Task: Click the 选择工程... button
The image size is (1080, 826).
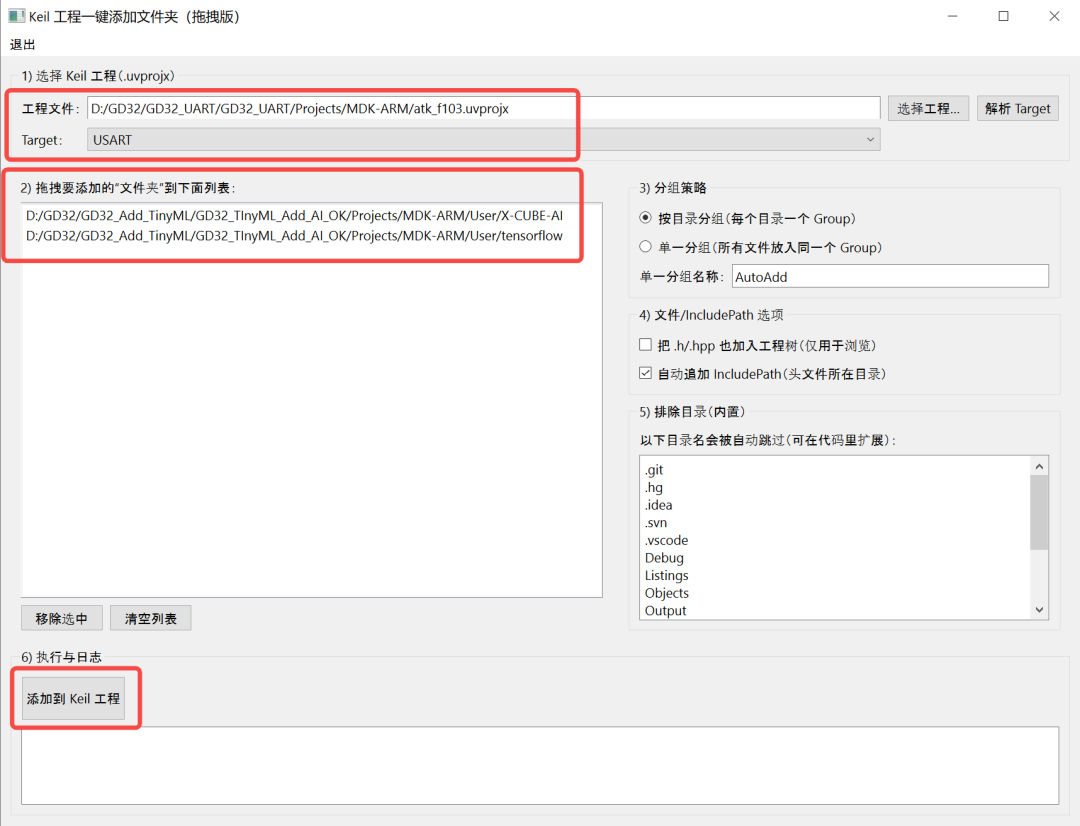Action: (x=928, y=108)
